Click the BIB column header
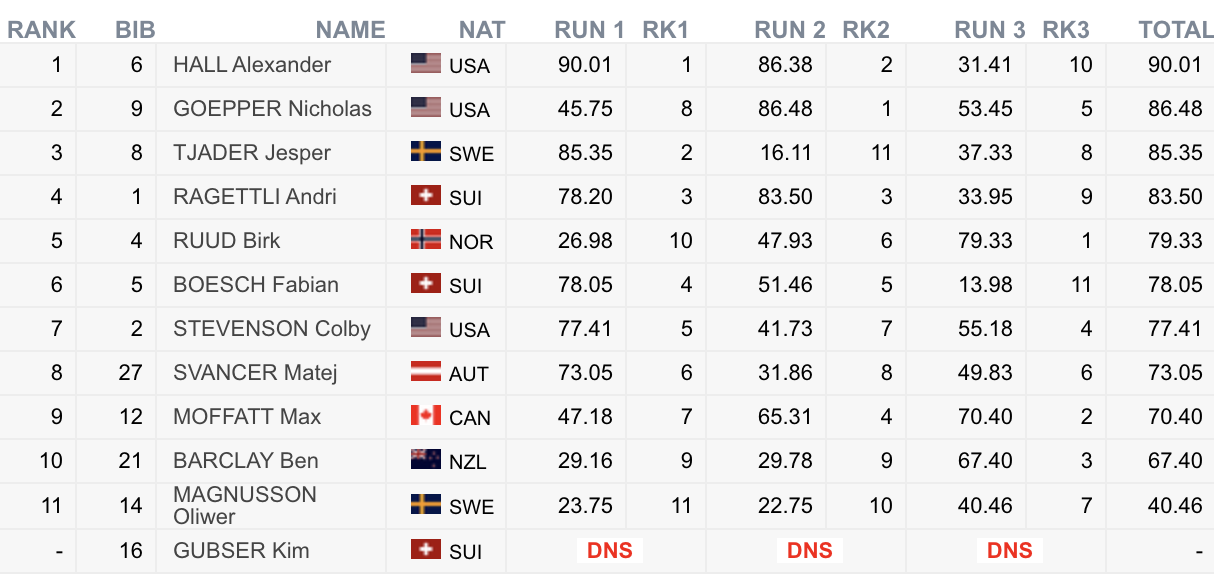 (x=135, y=30)
